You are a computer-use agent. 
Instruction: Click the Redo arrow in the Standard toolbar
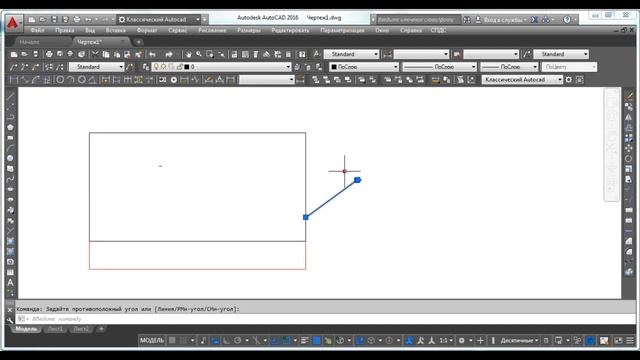coord(169,54)
